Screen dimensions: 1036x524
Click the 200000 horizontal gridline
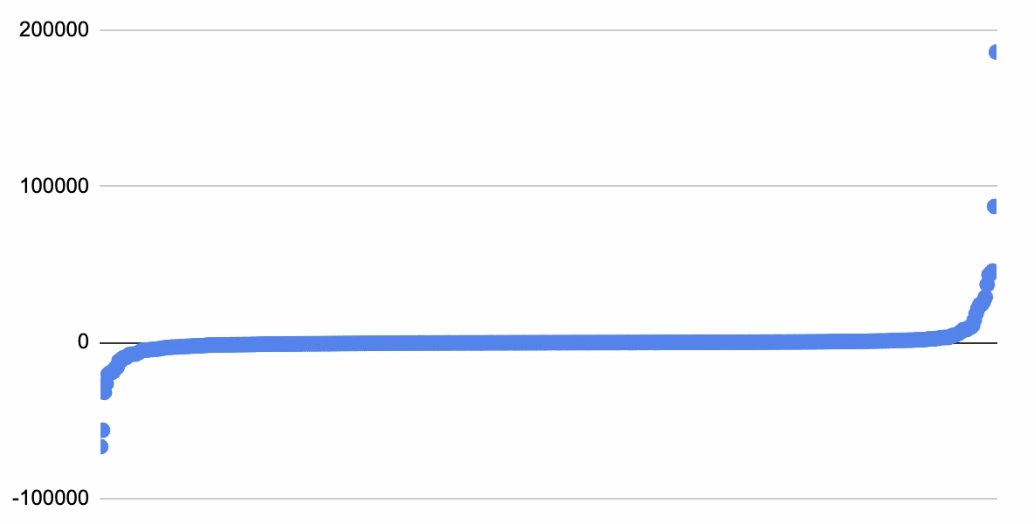(x=500, y=30)
